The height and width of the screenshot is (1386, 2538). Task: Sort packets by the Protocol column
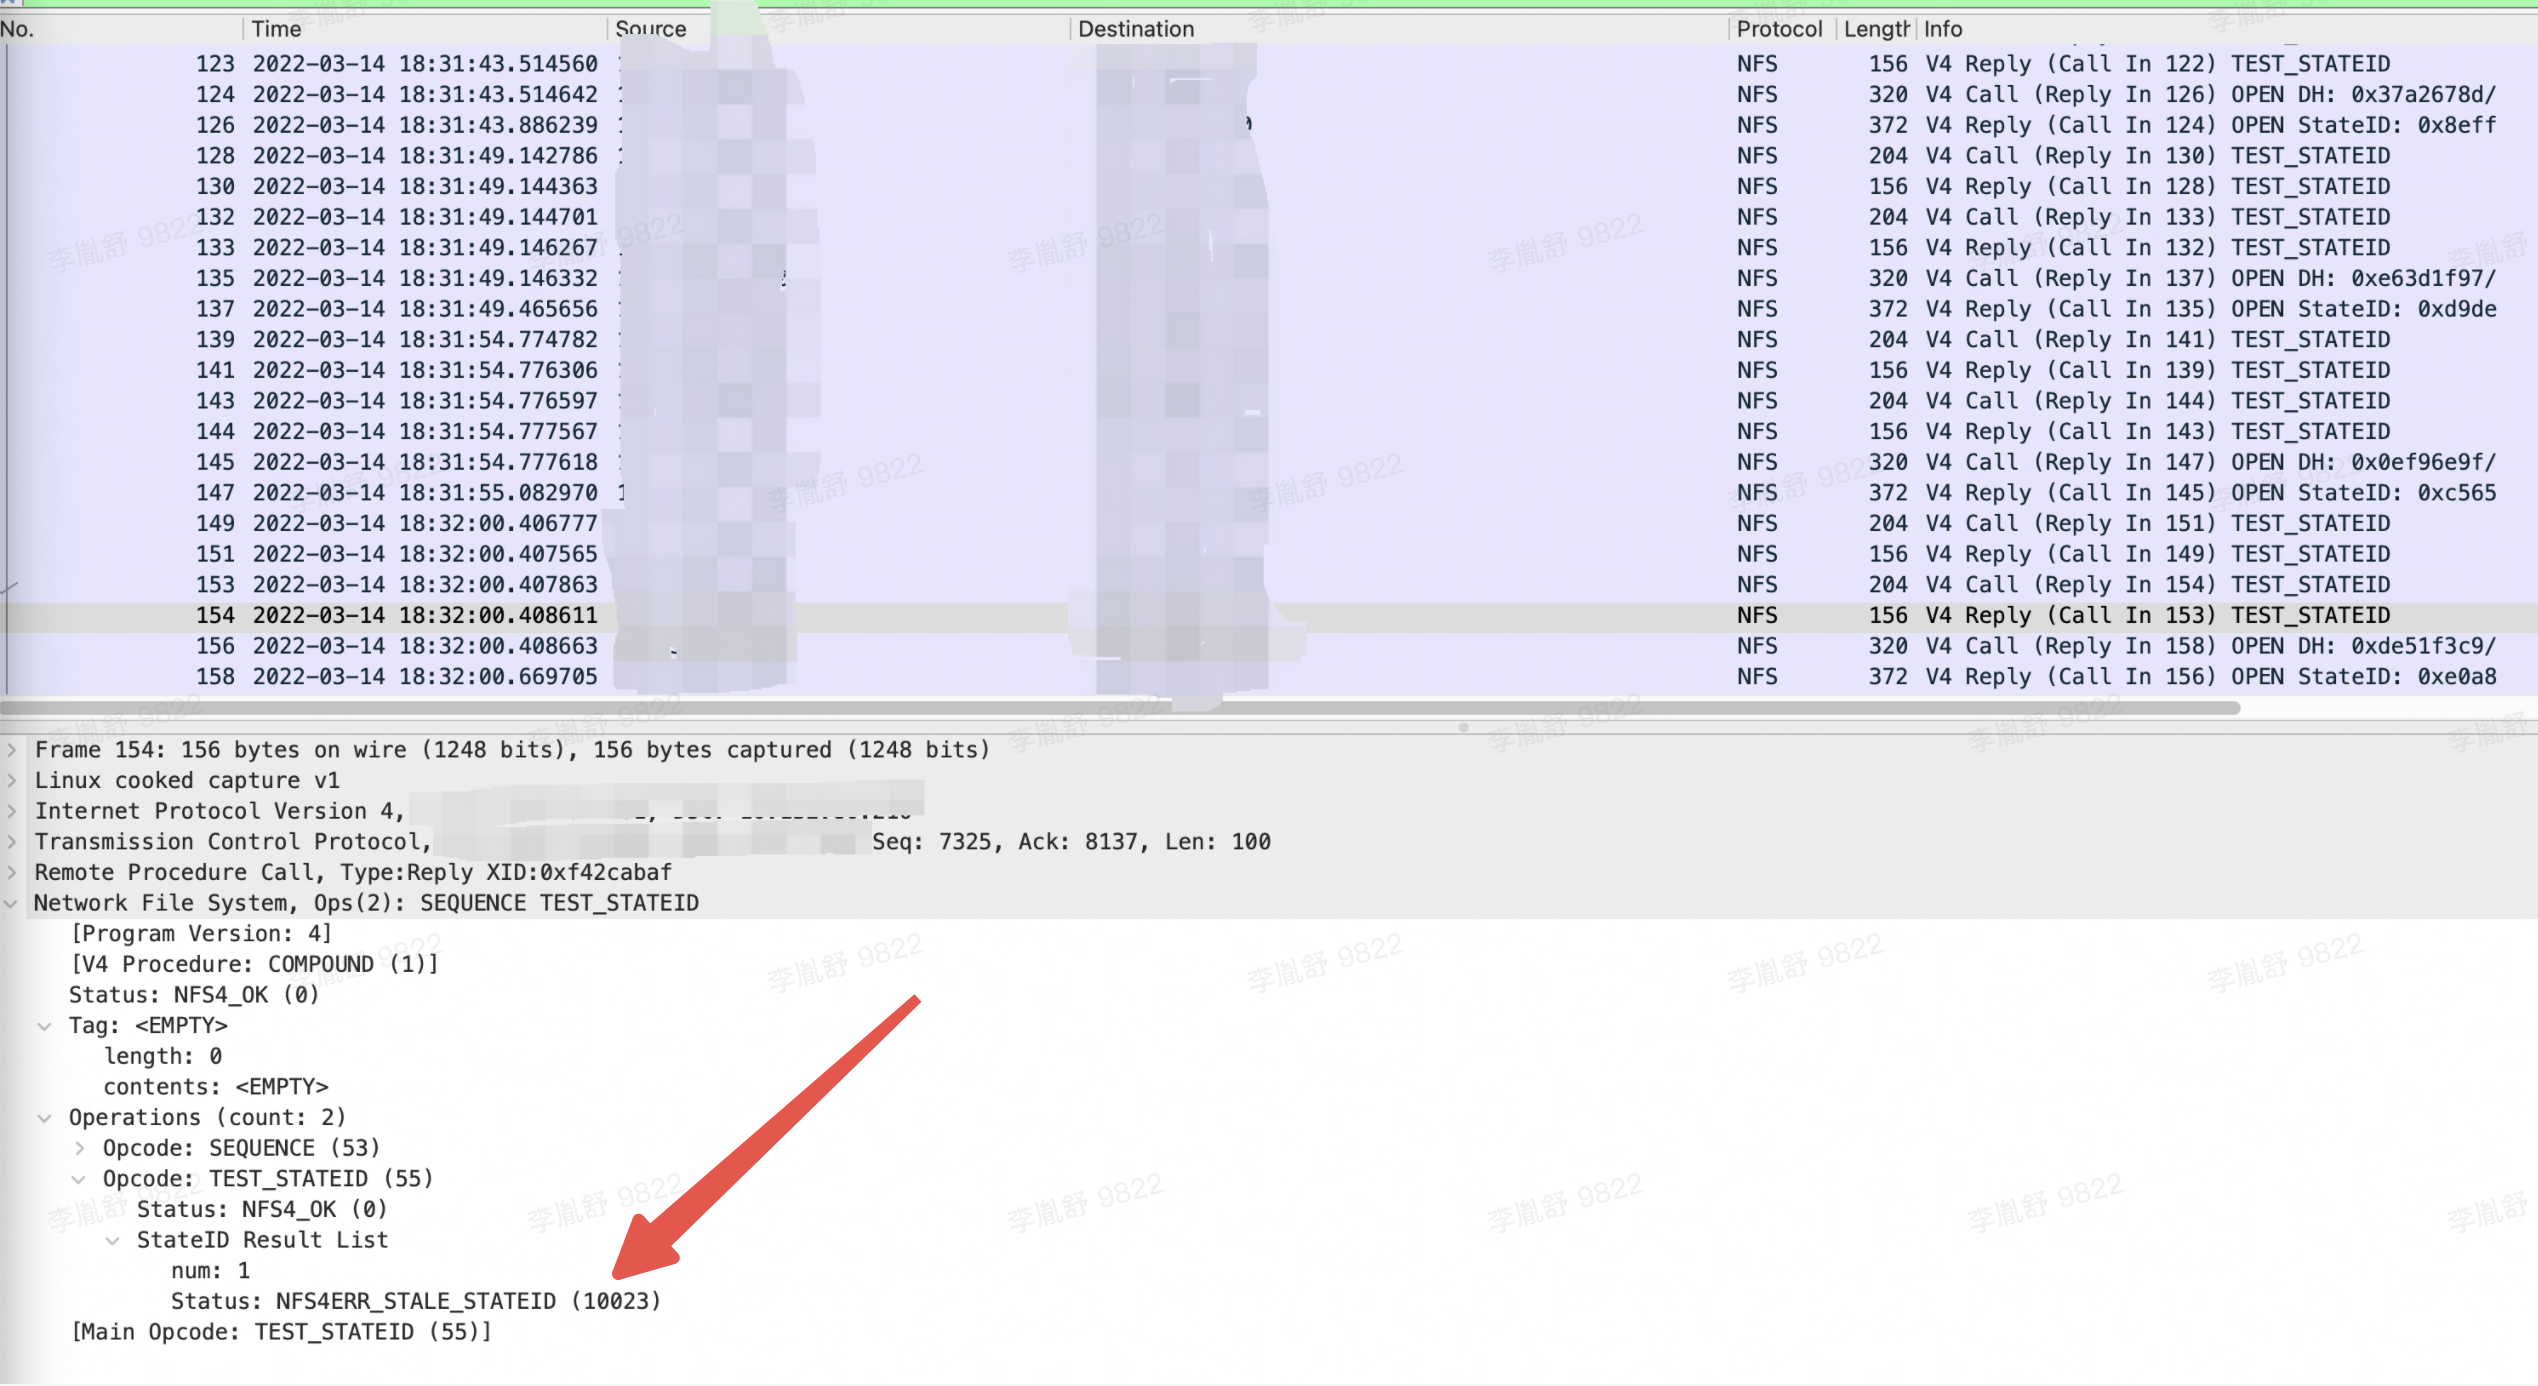click(1780, 28)
